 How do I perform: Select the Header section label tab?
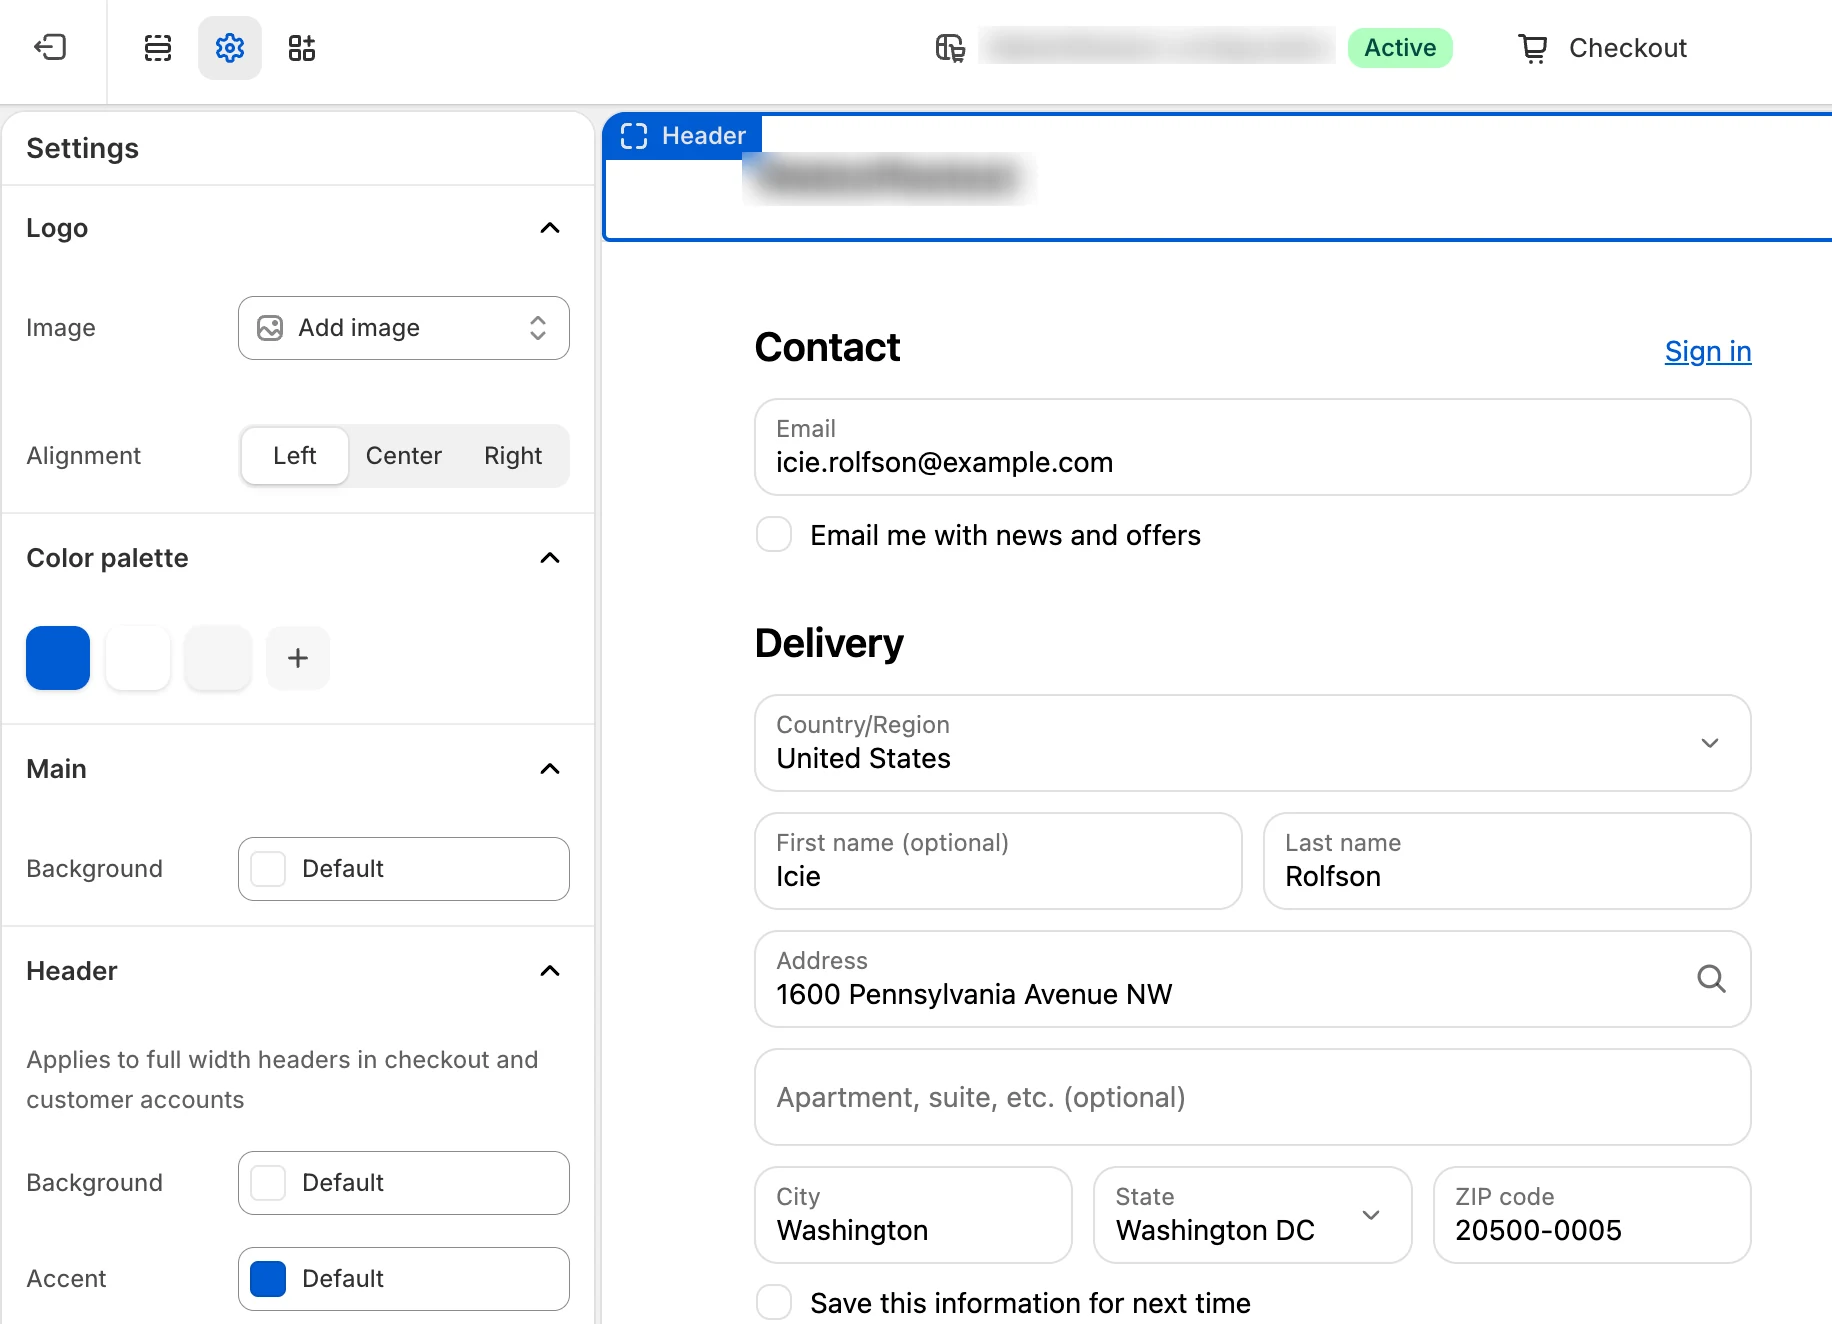tap(684, 135)
